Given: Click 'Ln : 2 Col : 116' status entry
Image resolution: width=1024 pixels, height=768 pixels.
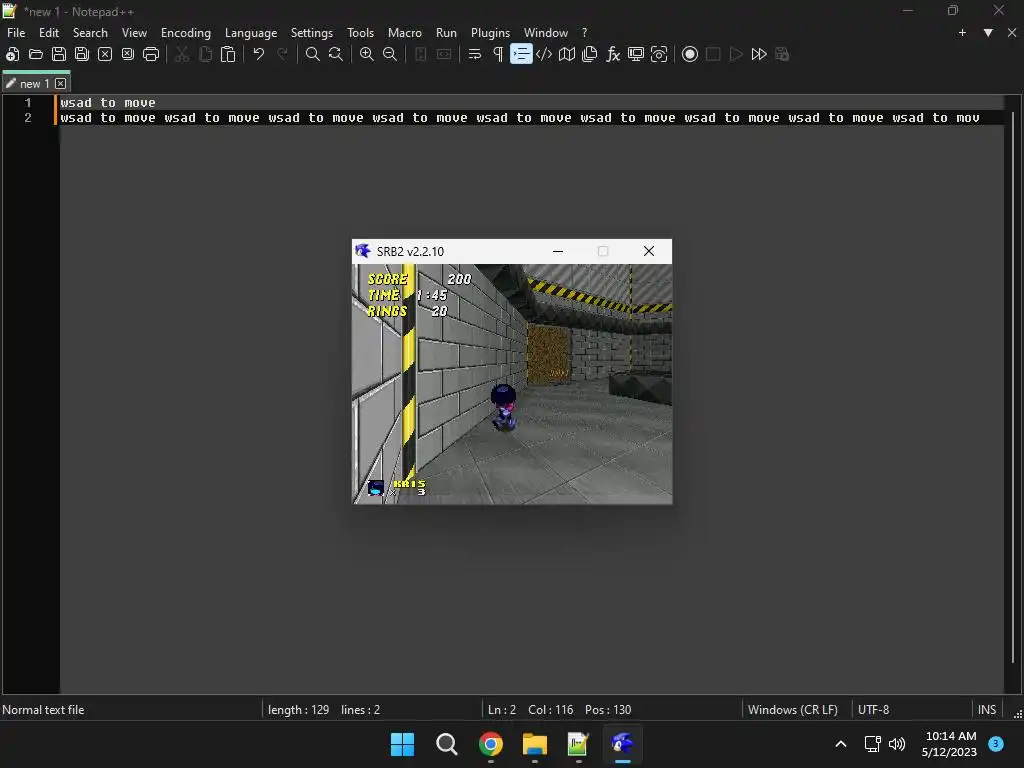Looking at the screenshot, I should (530, 710).
